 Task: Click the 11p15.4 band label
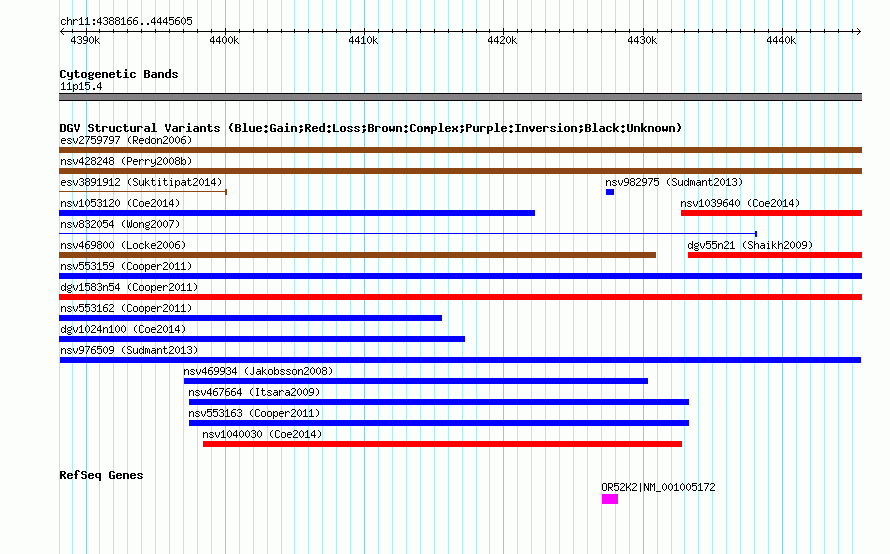coord(81,86)
